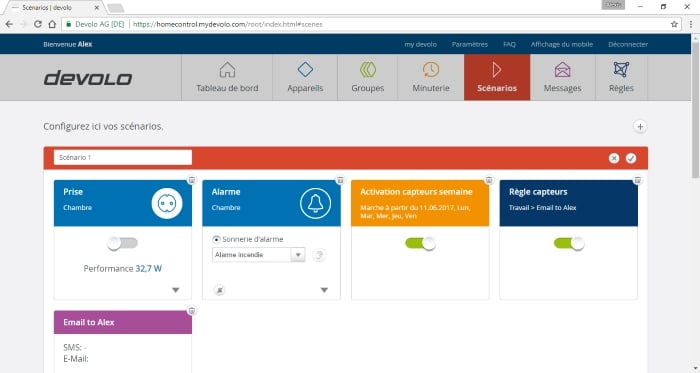Click the Alarme bell icon
This screenshot has width=700, height=373.
[316, 203]
